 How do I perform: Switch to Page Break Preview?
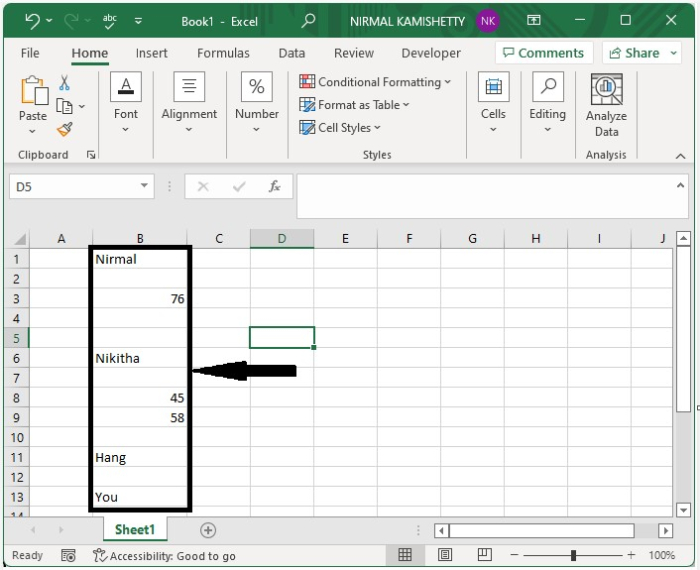pos(484,555)
